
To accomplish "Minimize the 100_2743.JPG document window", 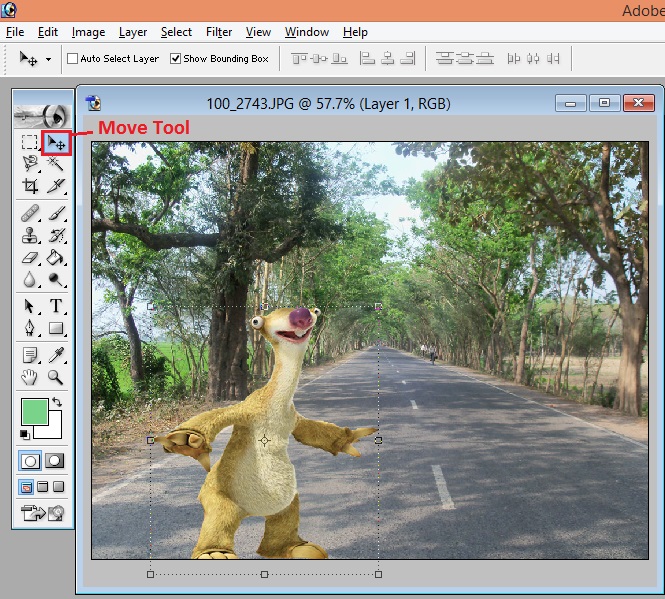I will pos(570,103).
